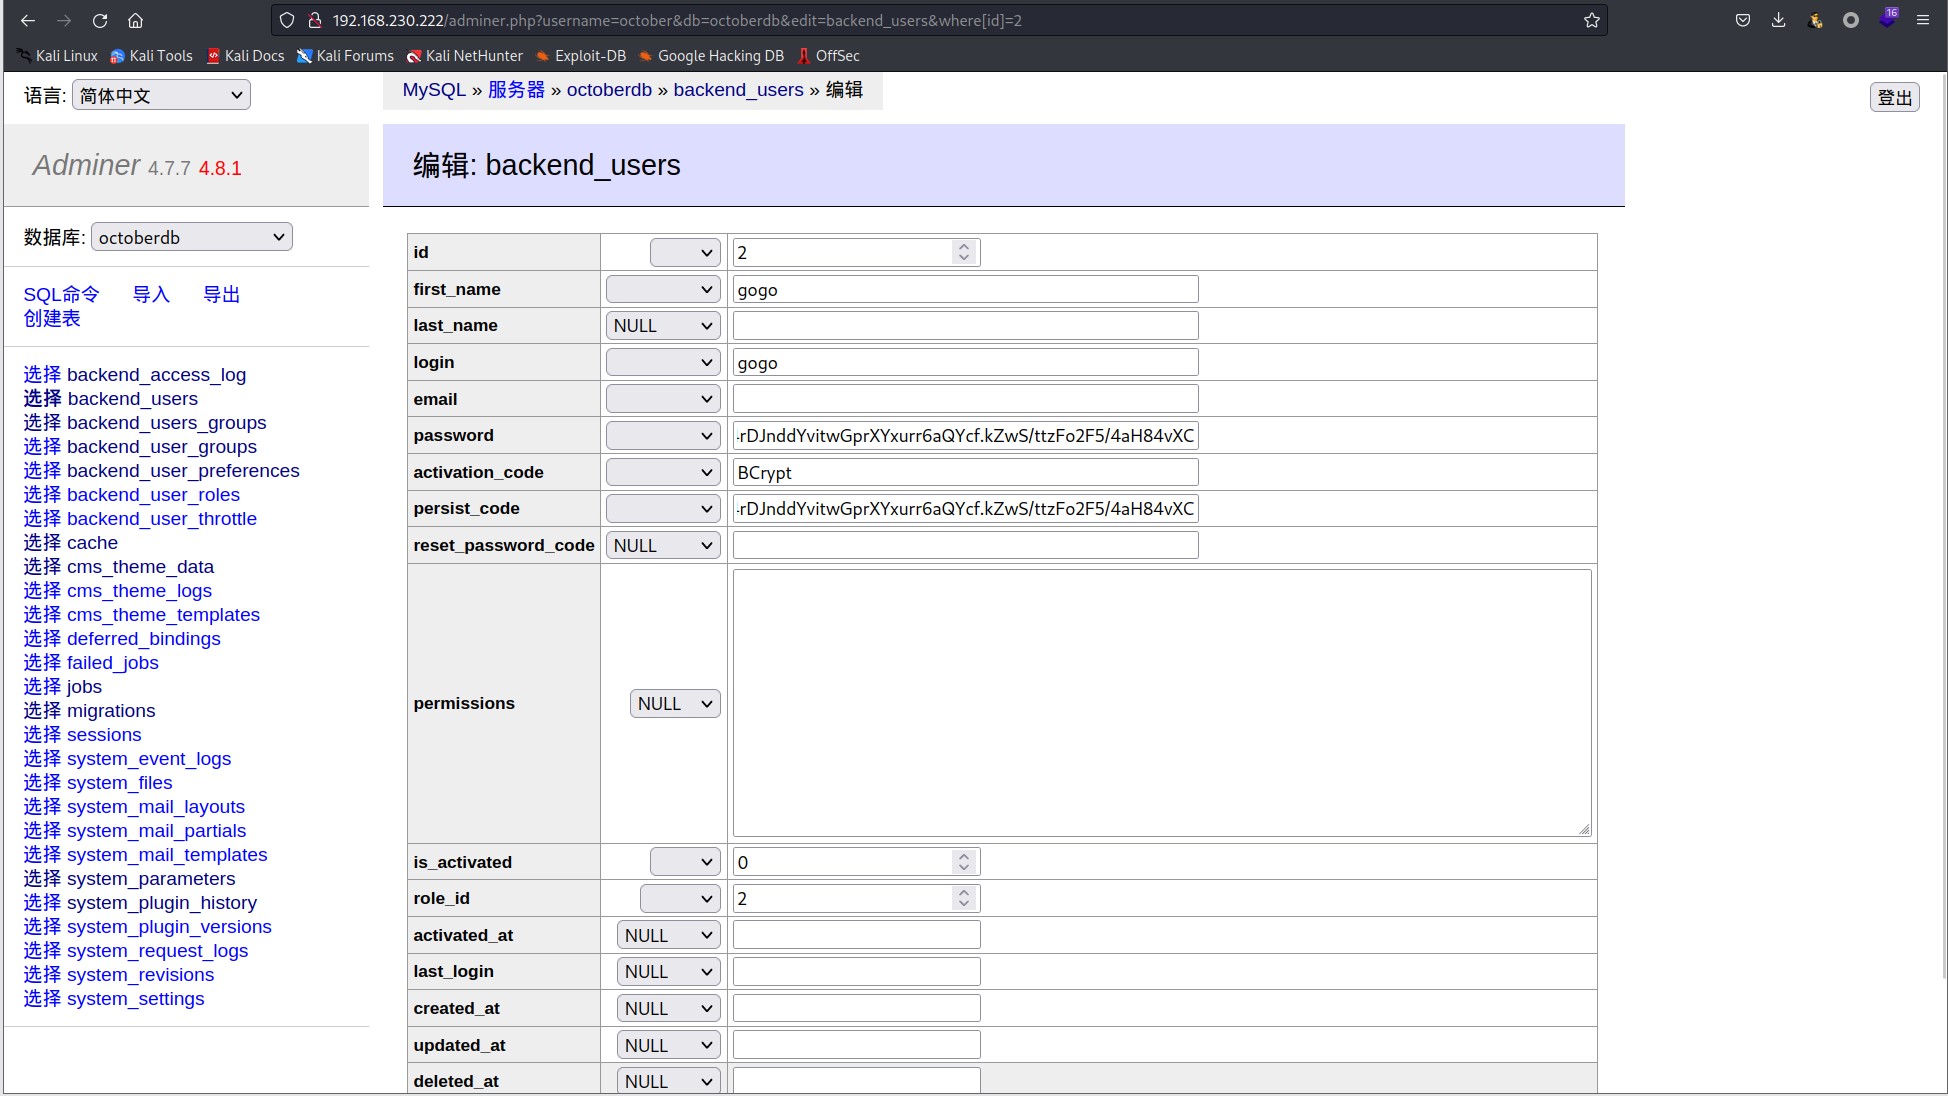The image size is (1948, 1096).
Task: Open NULL dropdown for reset_password_code
Action: [x=663, y=545]
